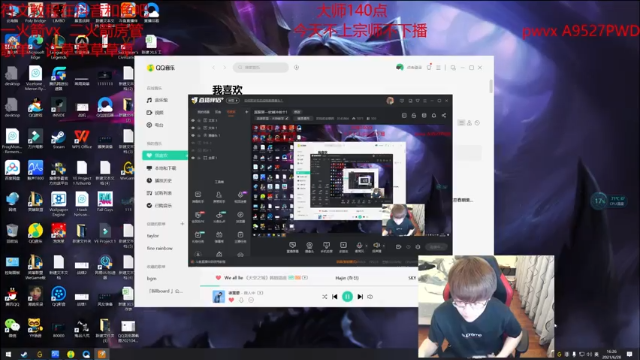Open Fall Guys desktop shortcut
640x360 pixels.
(105, 202)
